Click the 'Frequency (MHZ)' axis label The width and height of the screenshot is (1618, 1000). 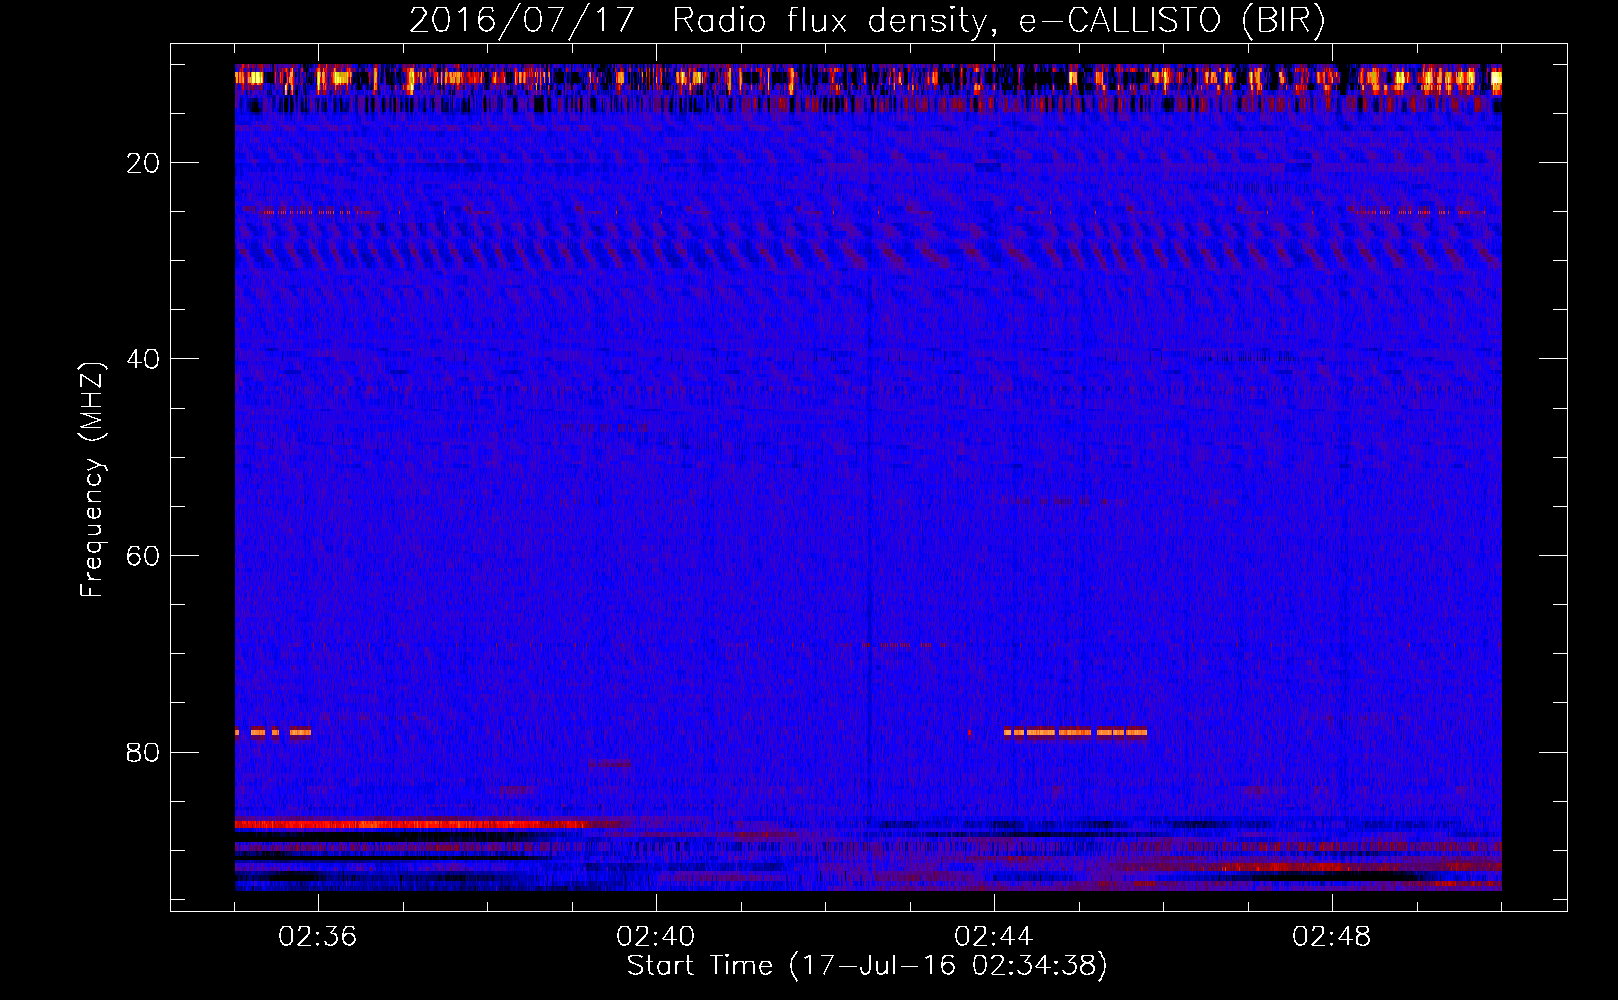click(x=92, y=480)
